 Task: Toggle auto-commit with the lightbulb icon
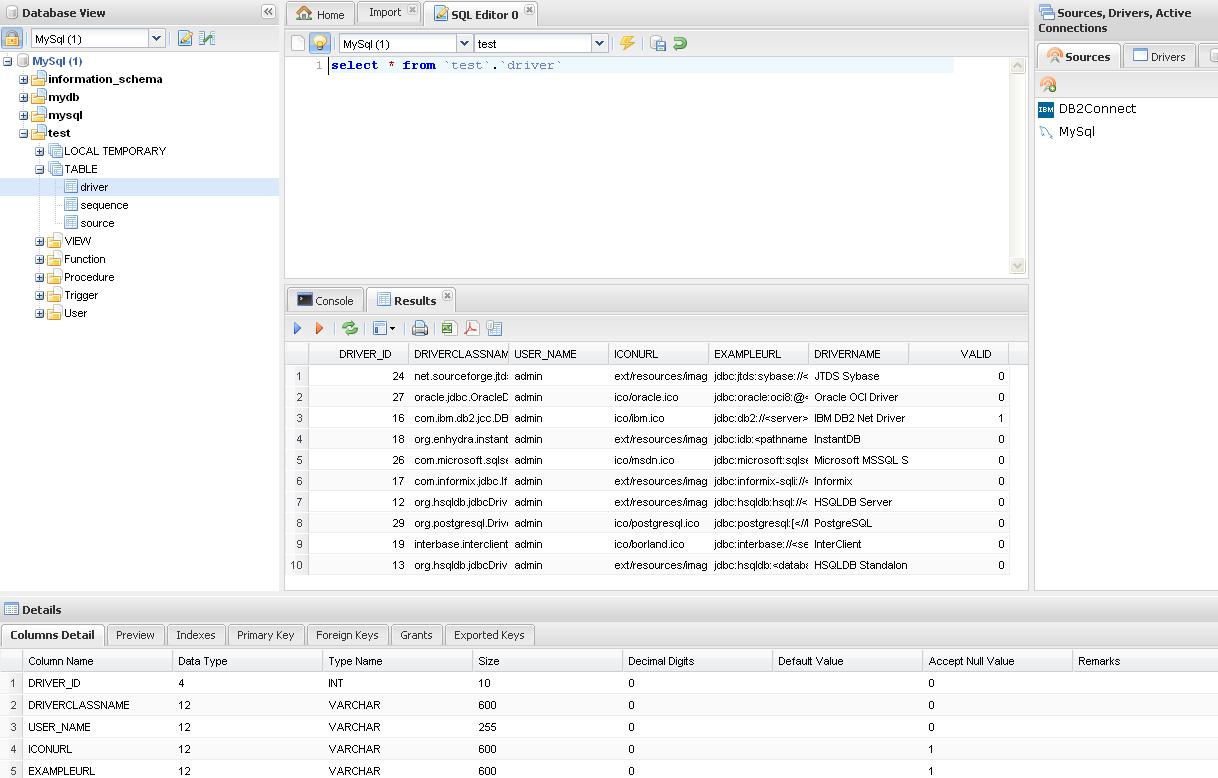tap(319, 43)
